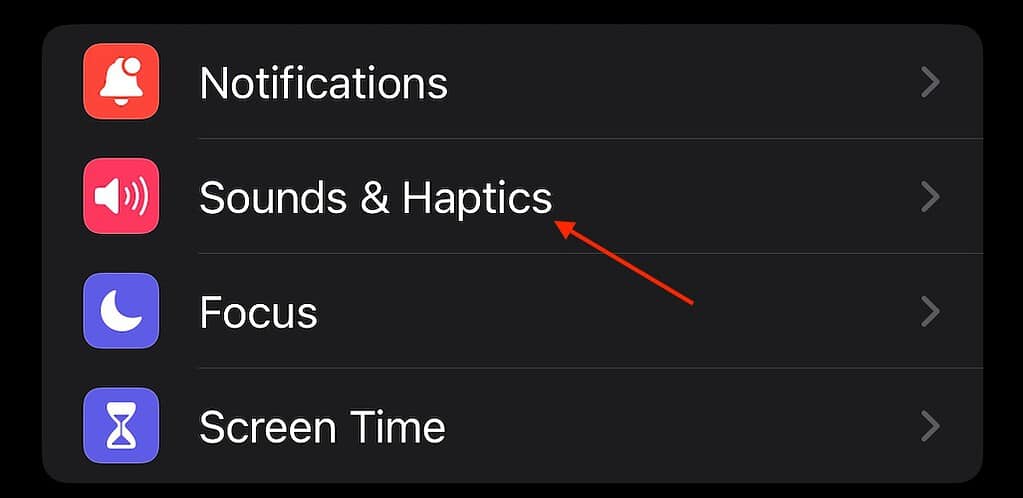Tap the hourglass Screen Time icon
This screenshot has width=1023, height=498.
pyautogui.click(x=121, y=426)
